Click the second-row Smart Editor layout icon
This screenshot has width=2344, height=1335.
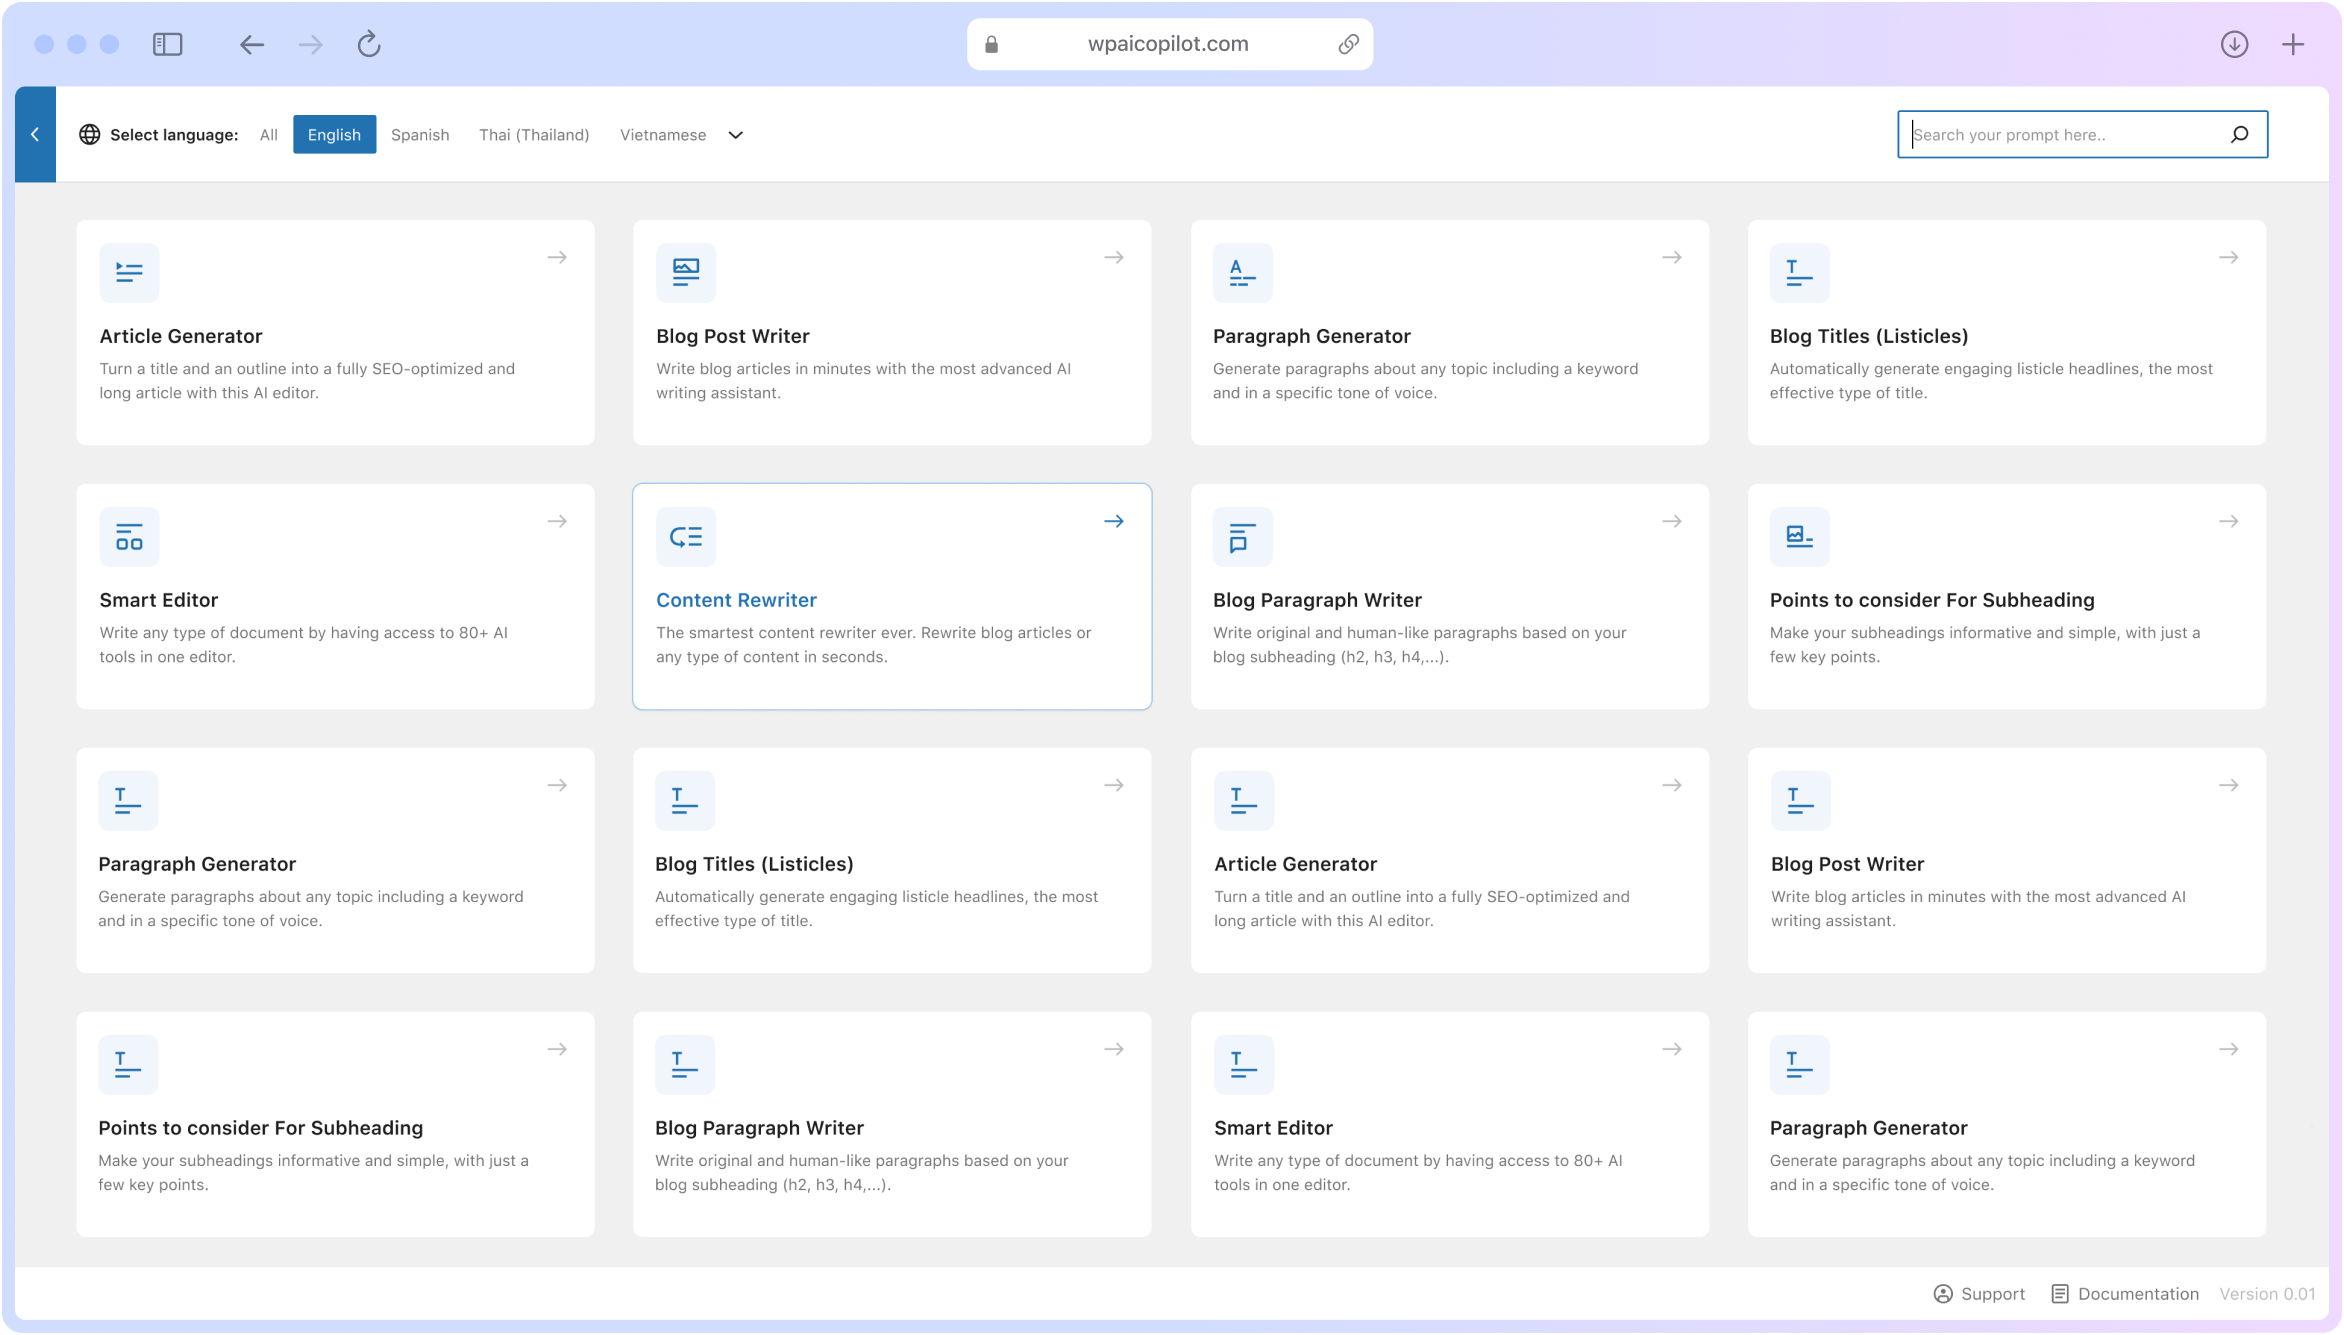coord(129,536)
